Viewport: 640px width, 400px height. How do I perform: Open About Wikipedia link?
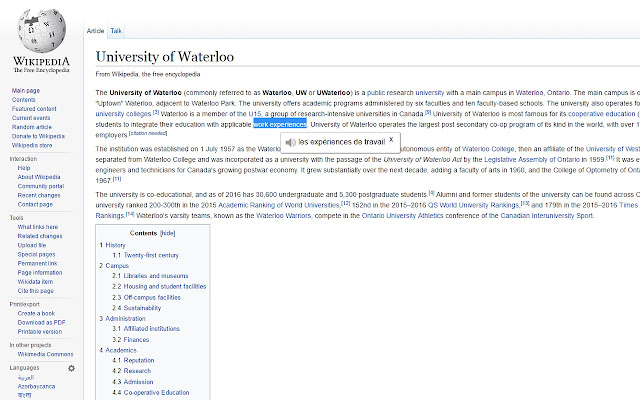[x=39, y=177]
